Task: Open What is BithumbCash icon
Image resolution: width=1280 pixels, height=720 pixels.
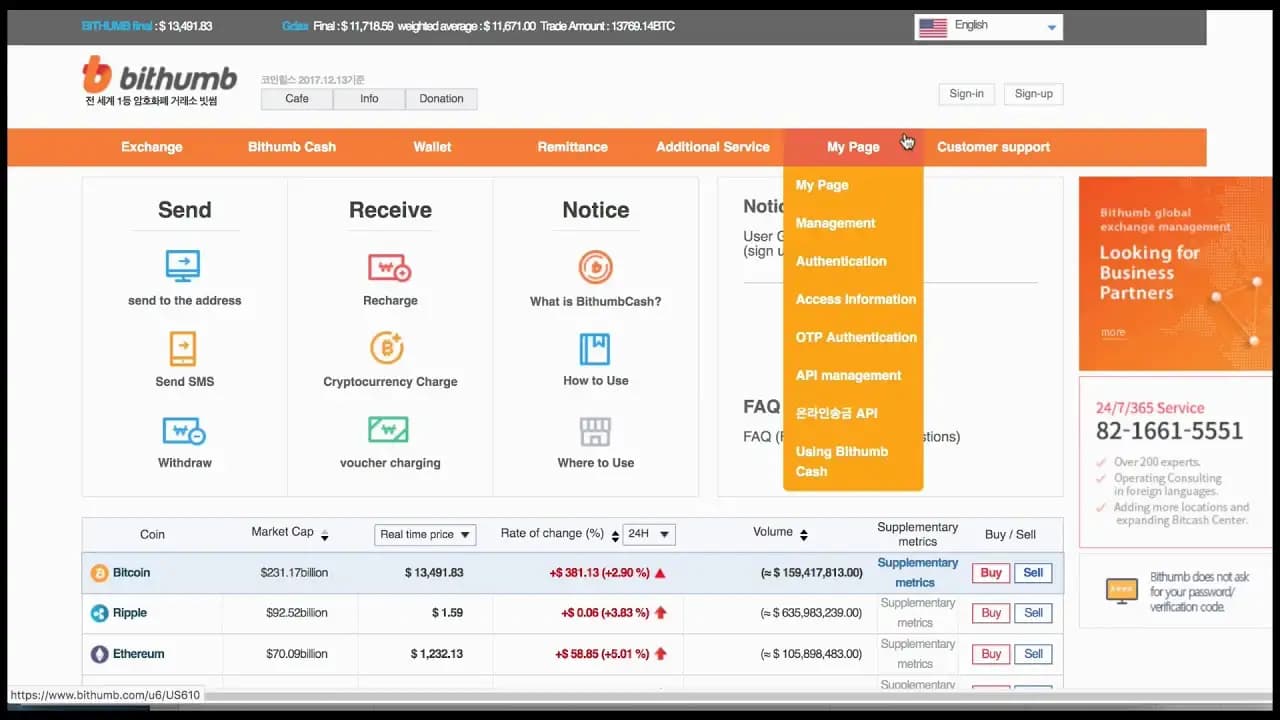Action: 596,267
